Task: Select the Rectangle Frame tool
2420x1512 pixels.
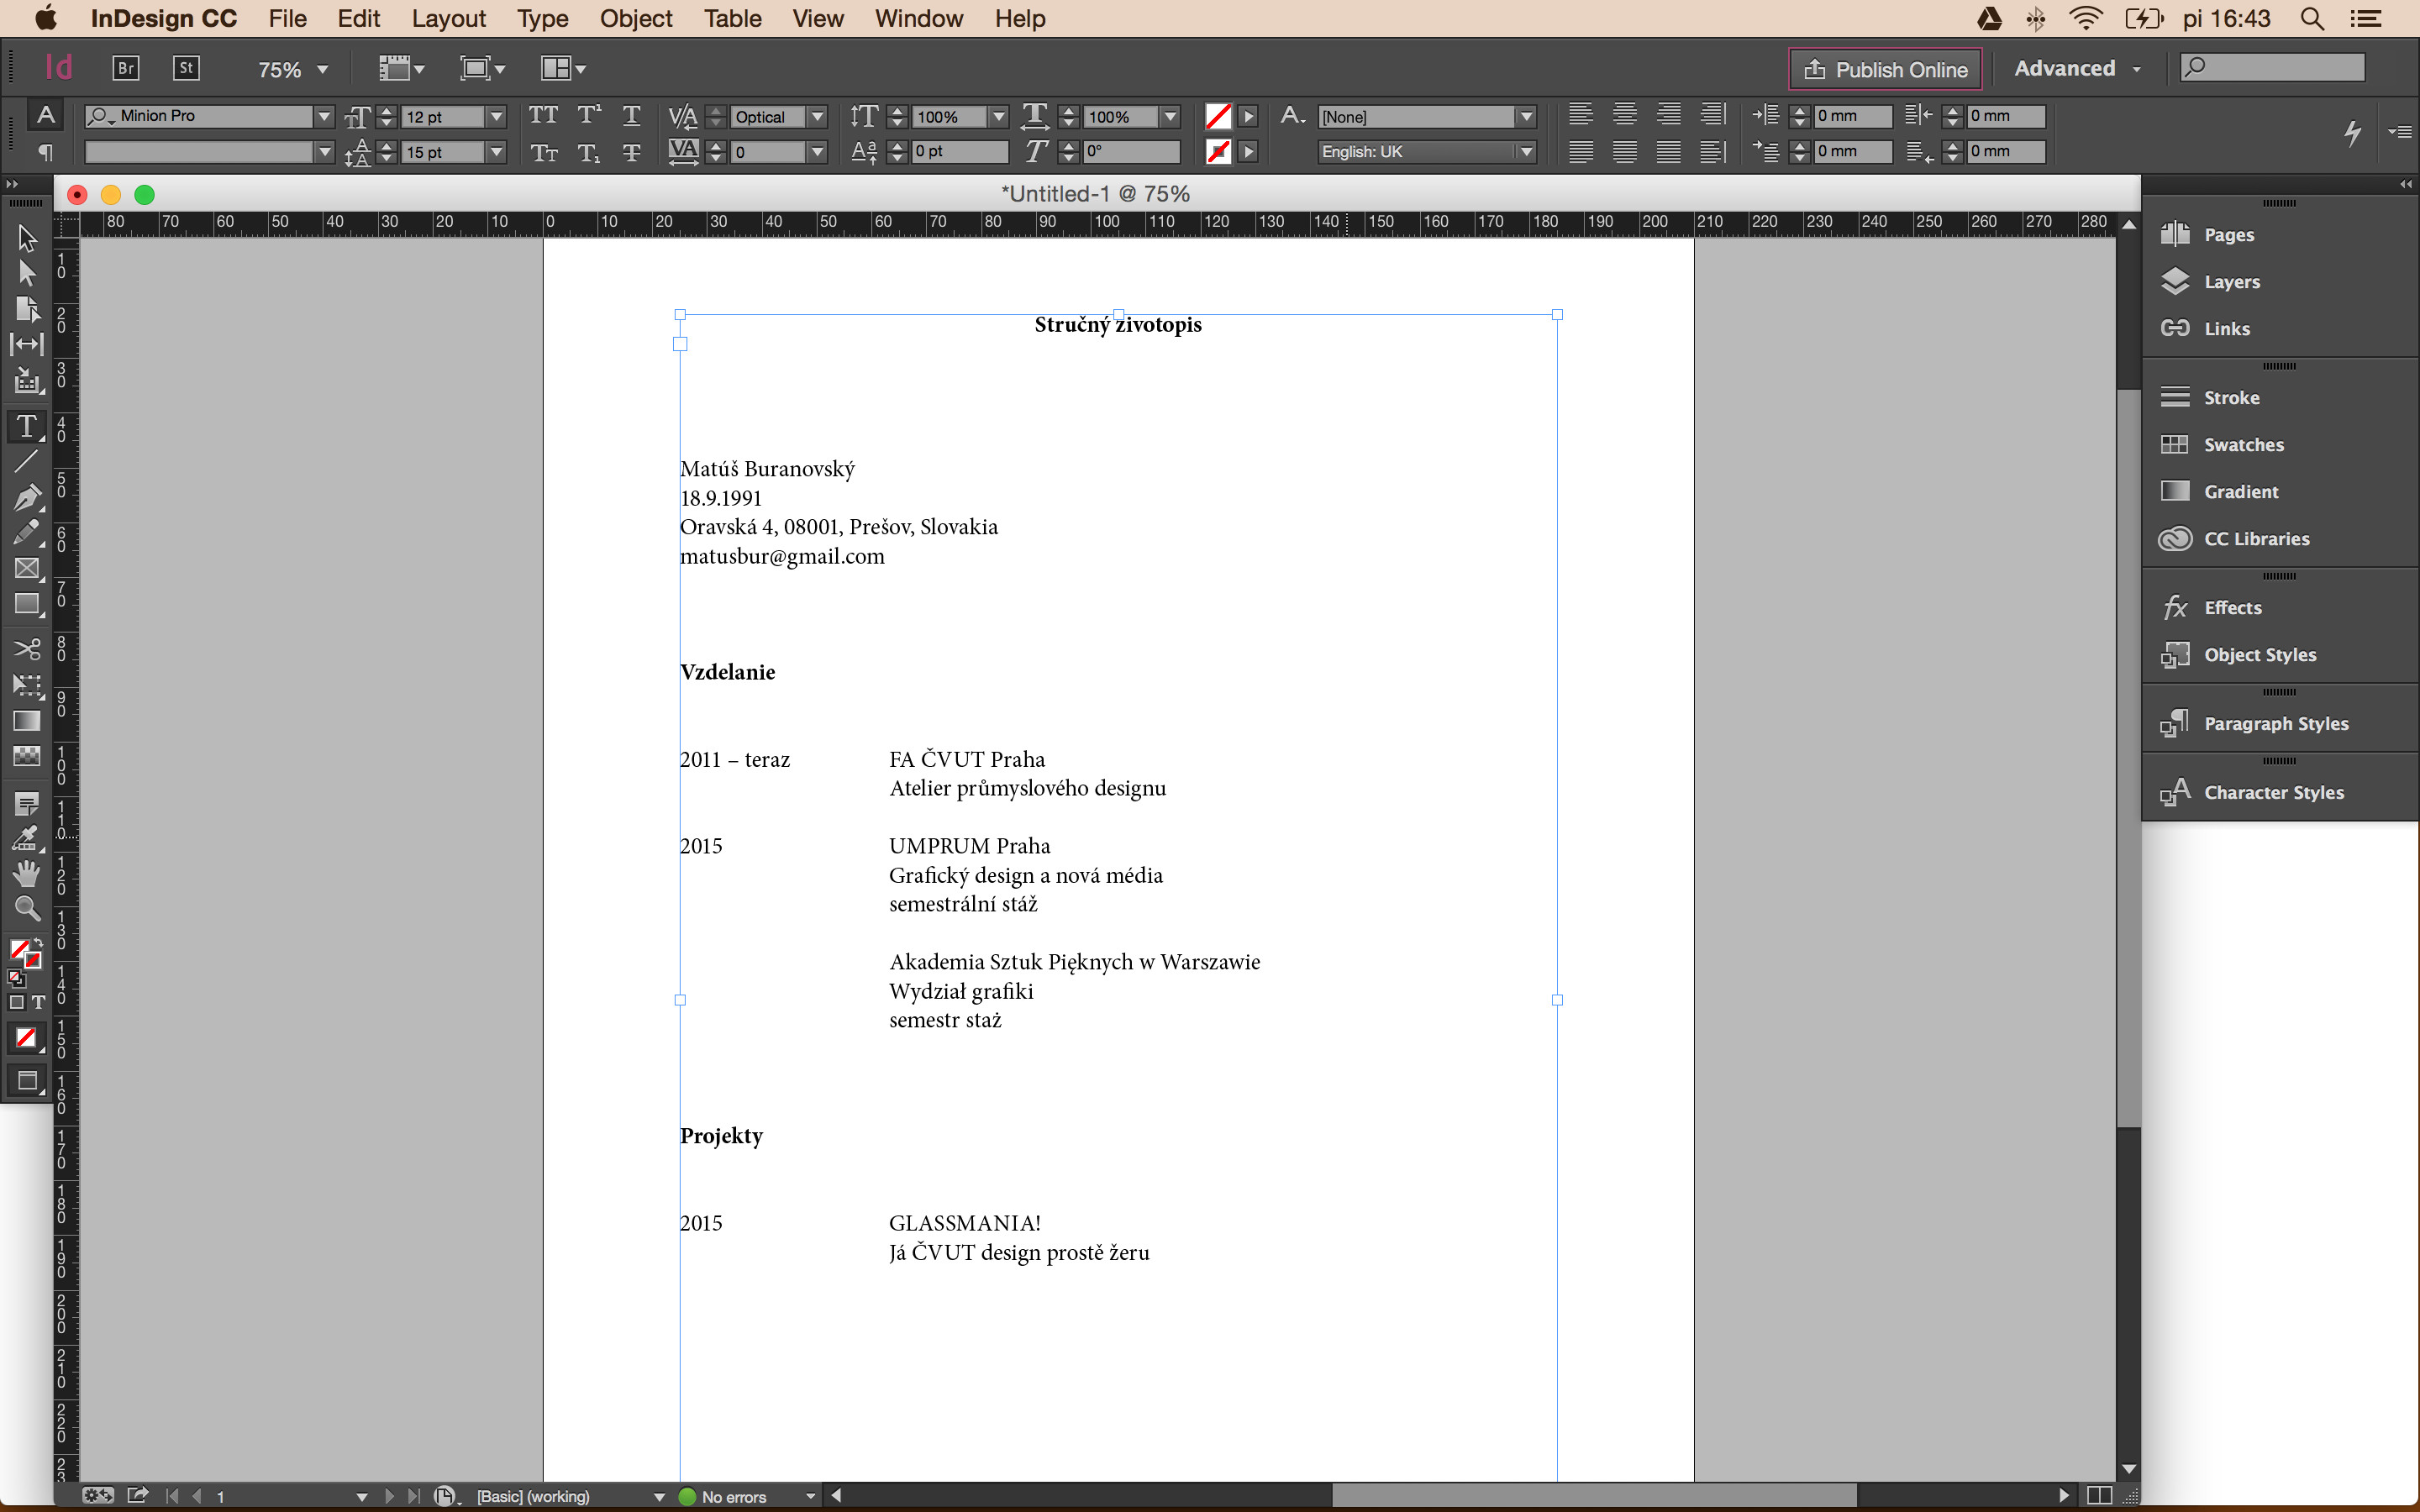Action: [x=27, y=569]
